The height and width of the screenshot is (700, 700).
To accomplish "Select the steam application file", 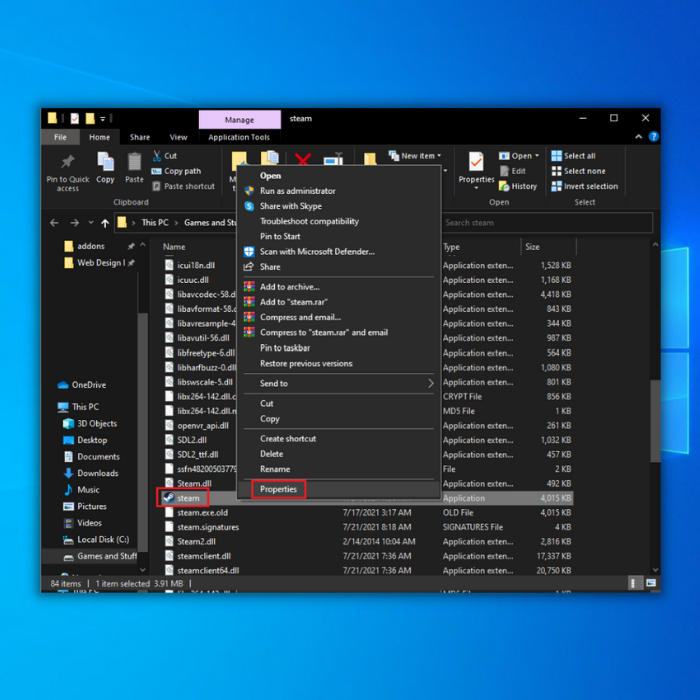I will (188, 498).
